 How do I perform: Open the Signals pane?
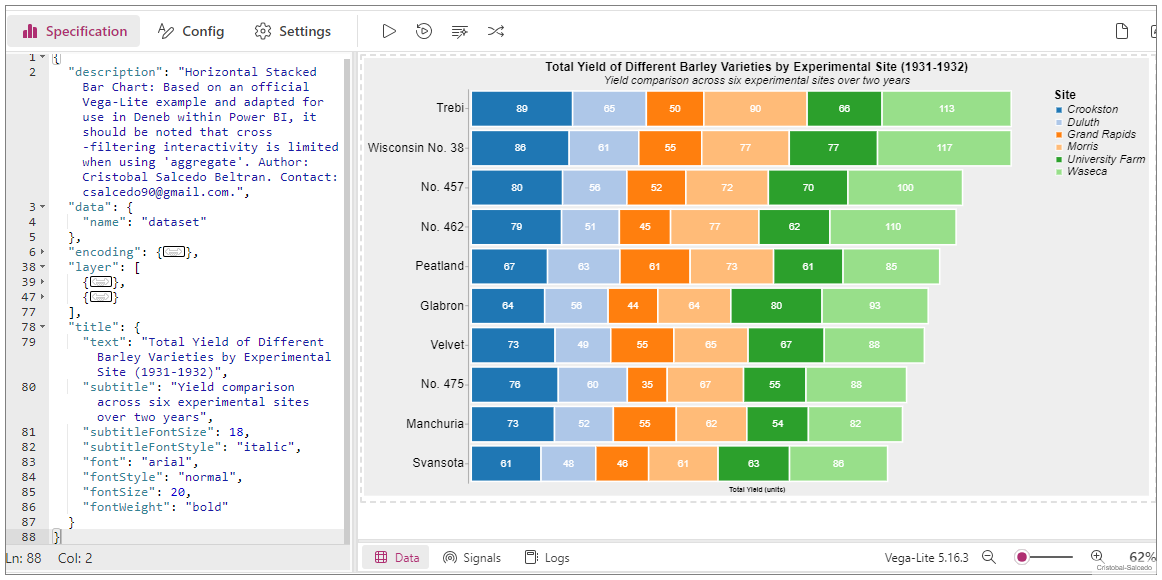tap(471, 557)
